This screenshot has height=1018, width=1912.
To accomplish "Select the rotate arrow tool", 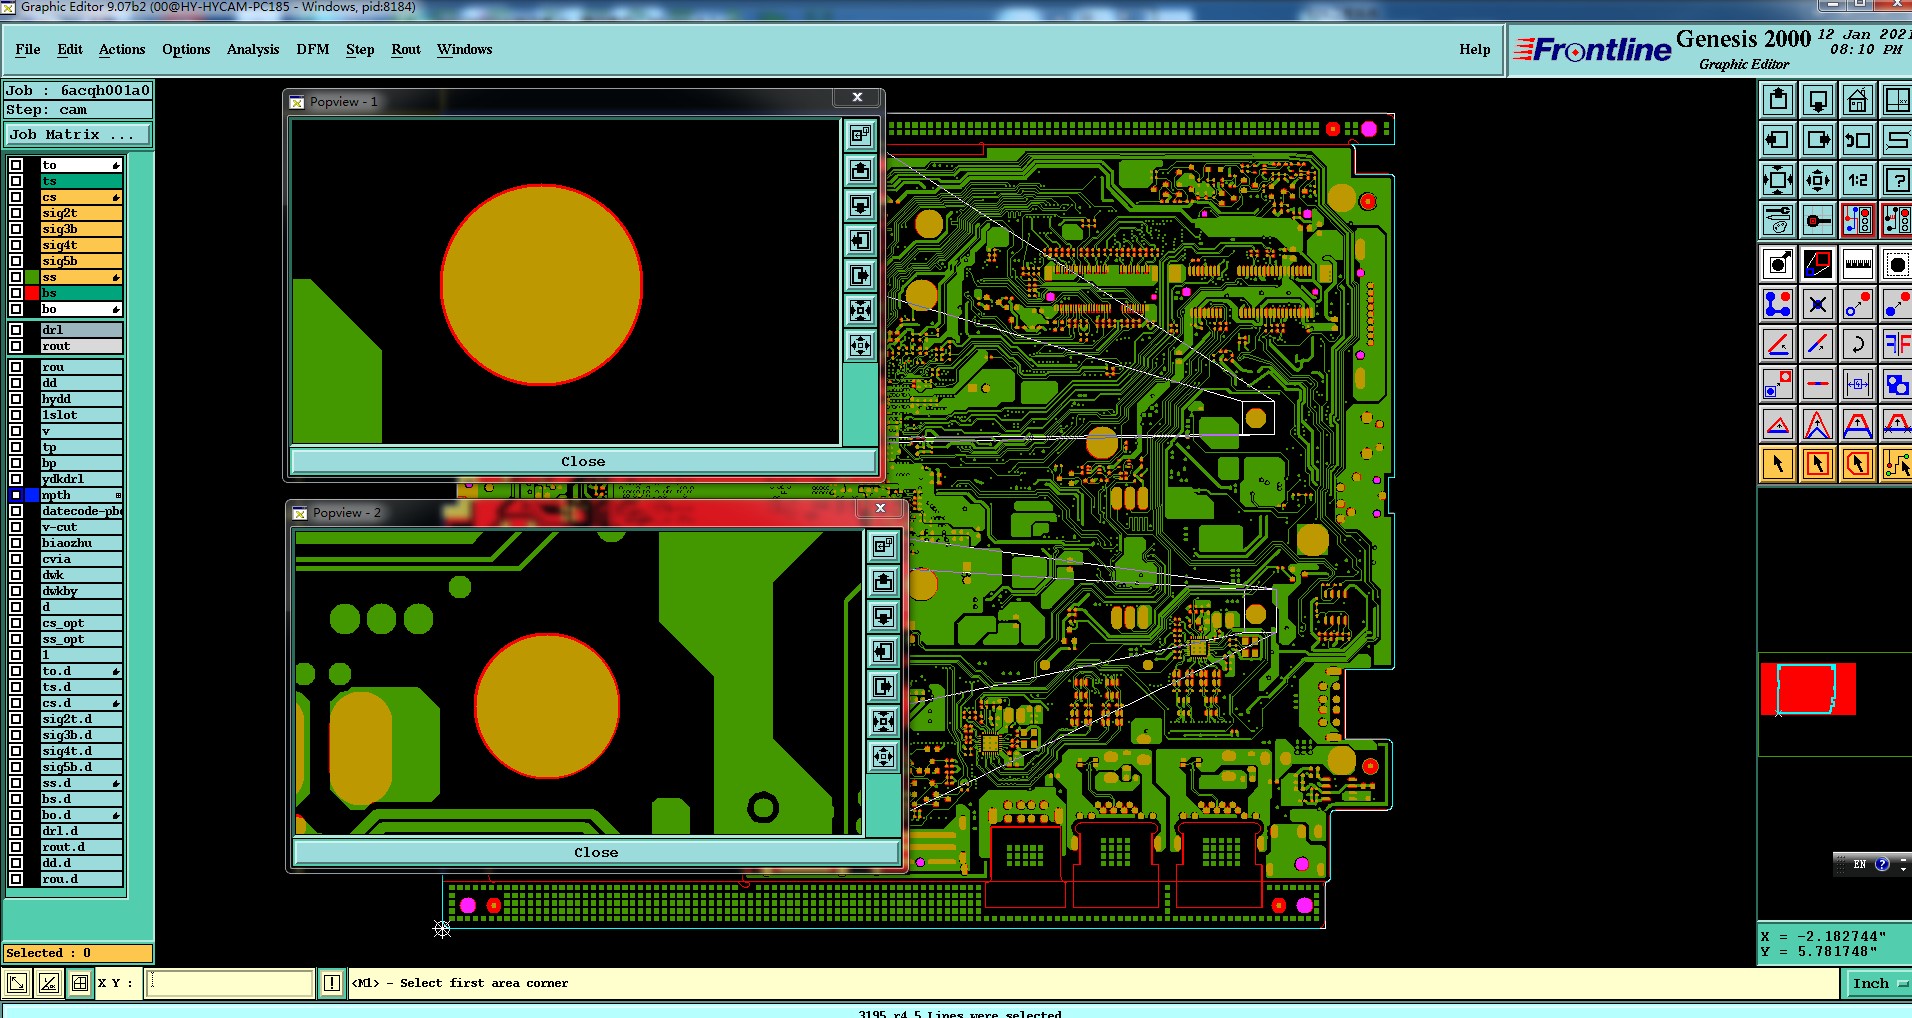I will [x=1858, y=344].
